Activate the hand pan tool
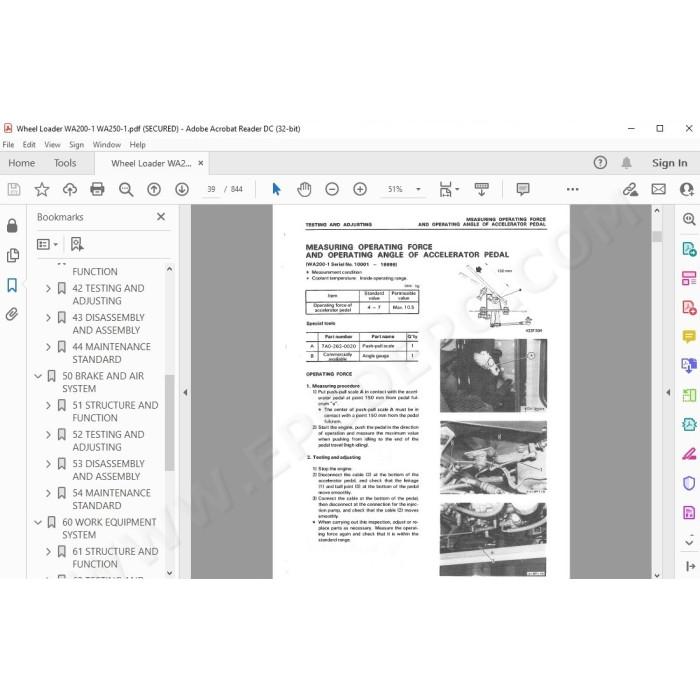 tap(304, 189)
